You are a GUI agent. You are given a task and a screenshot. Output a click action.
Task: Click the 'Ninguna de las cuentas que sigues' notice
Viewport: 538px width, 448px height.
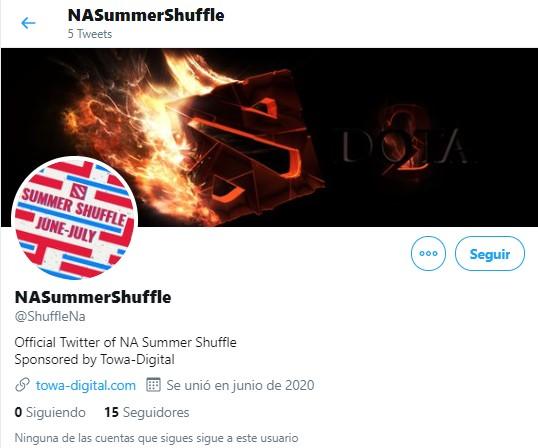point(156,438)
